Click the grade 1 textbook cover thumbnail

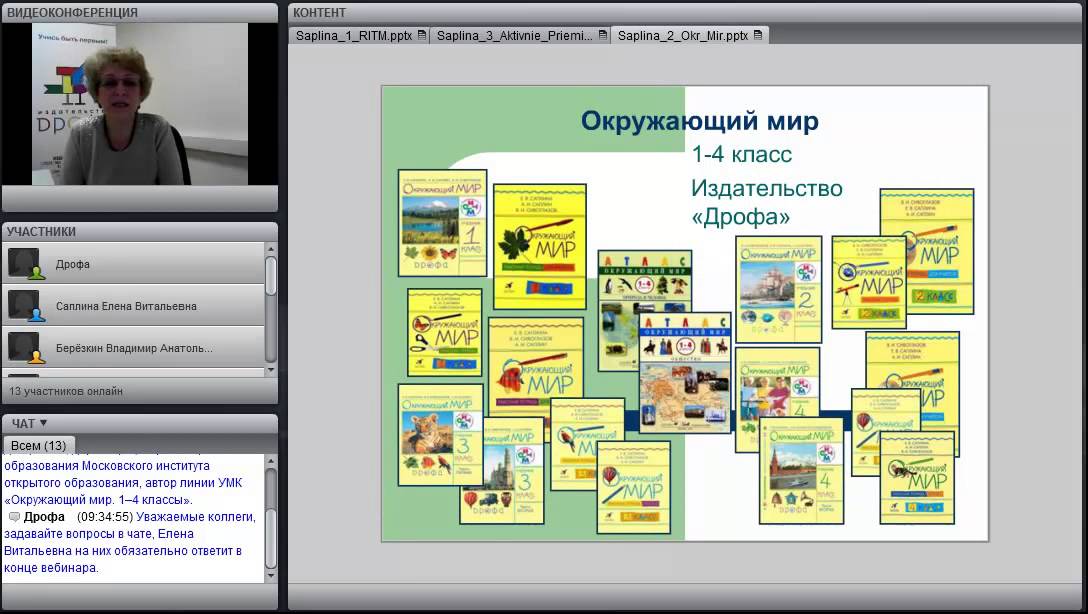tap(442, 223)
